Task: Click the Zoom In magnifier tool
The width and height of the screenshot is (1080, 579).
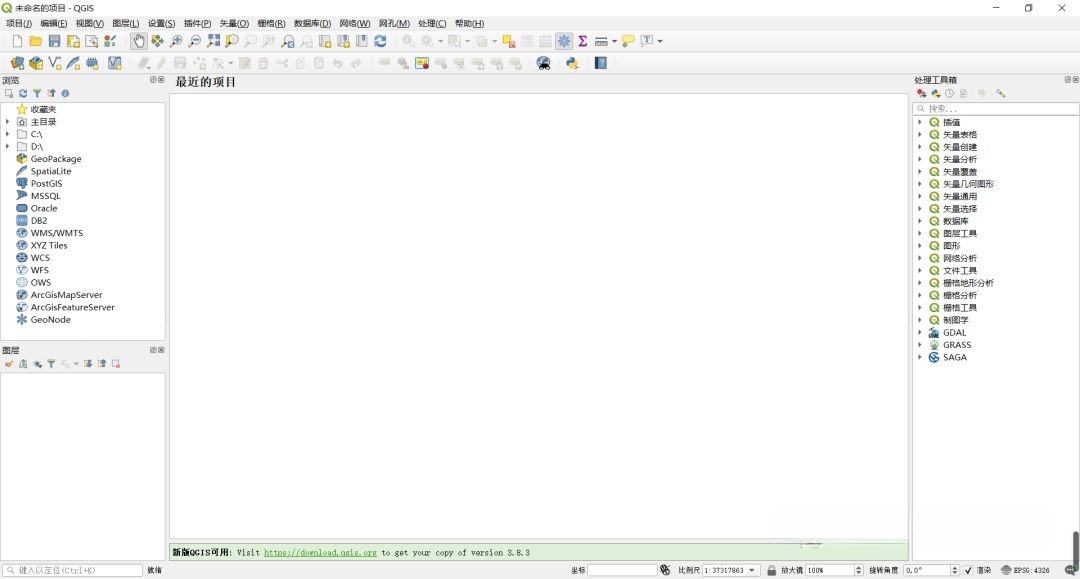Action: tap(176, 41)
